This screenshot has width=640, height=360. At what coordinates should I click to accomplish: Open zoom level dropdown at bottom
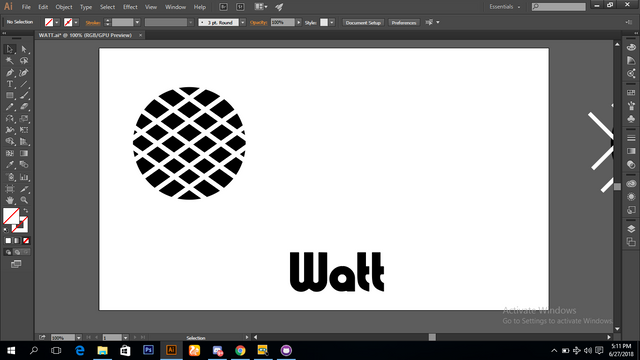(x=78, y=338)
